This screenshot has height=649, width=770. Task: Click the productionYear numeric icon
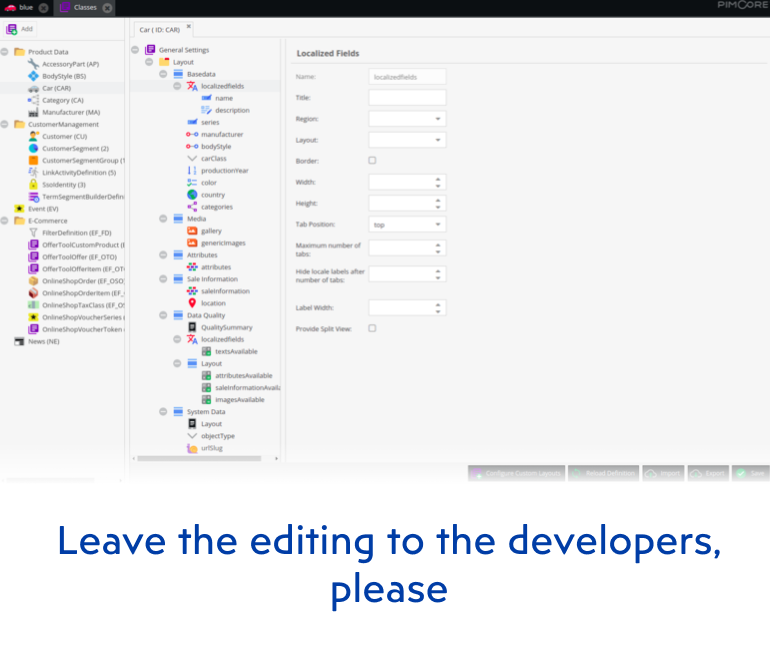pyautogui.click(x=192, y=170)
